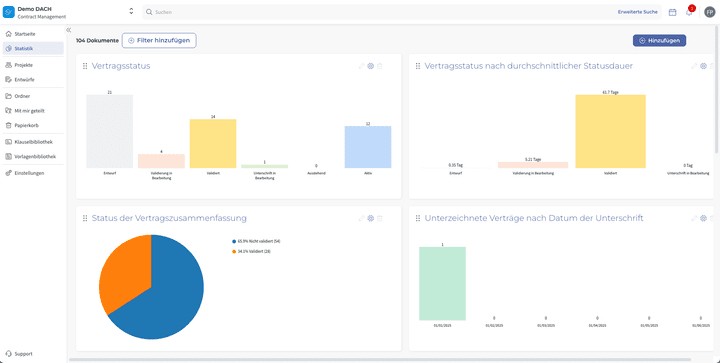
Task: Open Mit mir geteilt section
Action: click(33, 111)
